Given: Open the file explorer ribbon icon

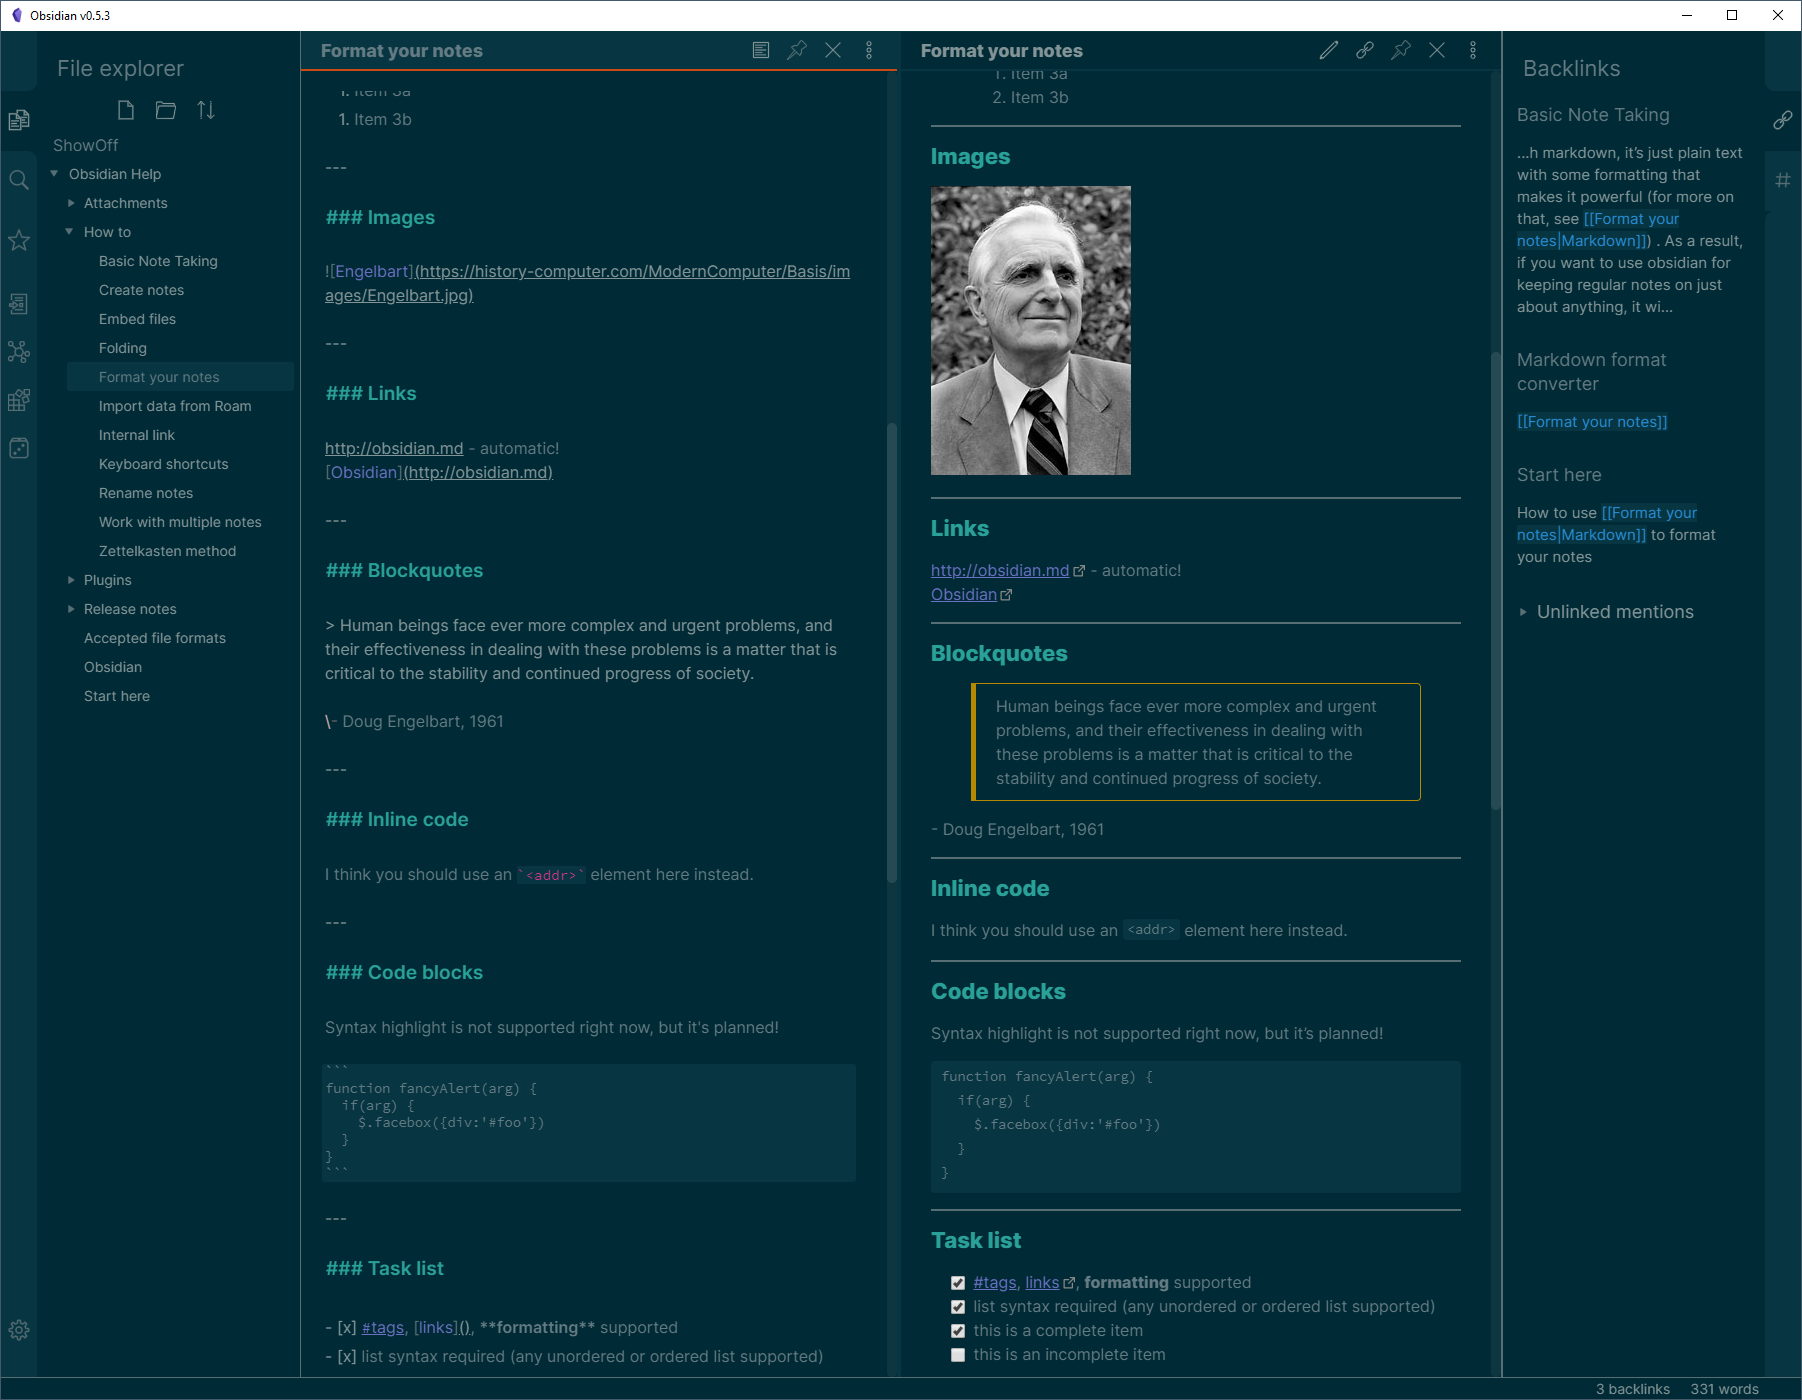Looking at the screenshot, I should tap(19, 120).
